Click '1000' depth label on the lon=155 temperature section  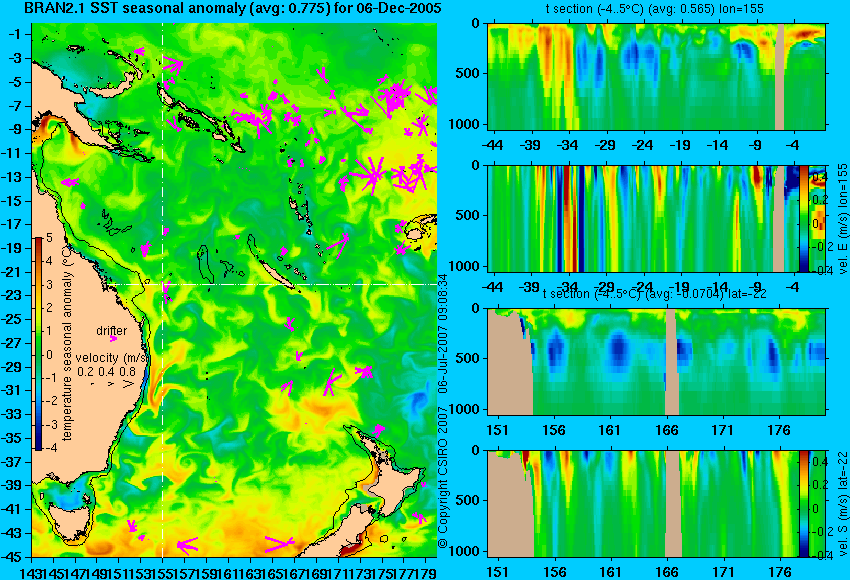tap(465, 125)
